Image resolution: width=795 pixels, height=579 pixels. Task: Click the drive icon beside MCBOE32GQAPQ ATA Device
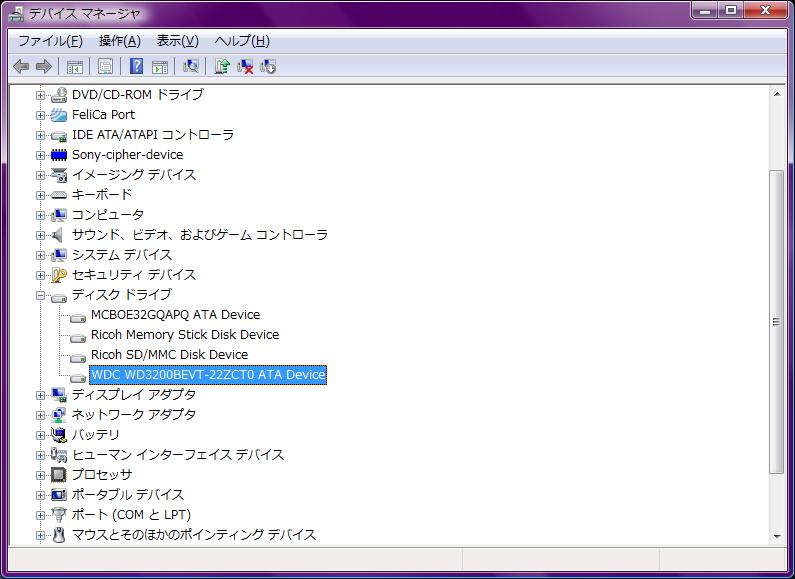click(78, 318)
